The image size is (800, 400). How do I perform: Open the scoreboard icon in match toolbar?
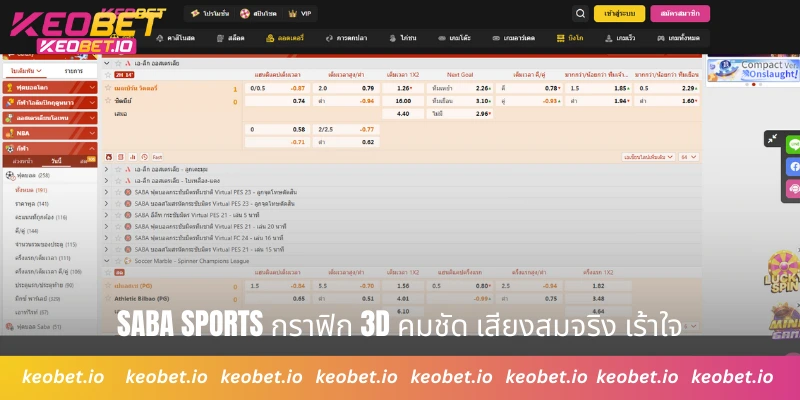pos(120,157)
